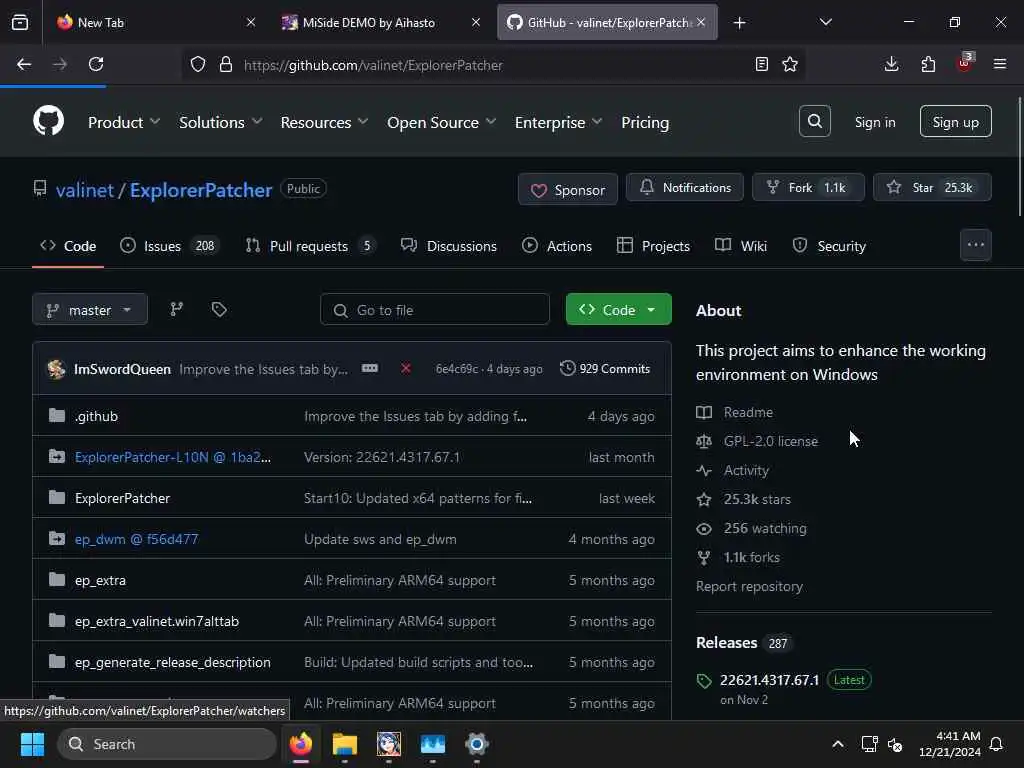Toggle reader view icon in address bar
Viewport: 1024px width, 768px height.
761,64
